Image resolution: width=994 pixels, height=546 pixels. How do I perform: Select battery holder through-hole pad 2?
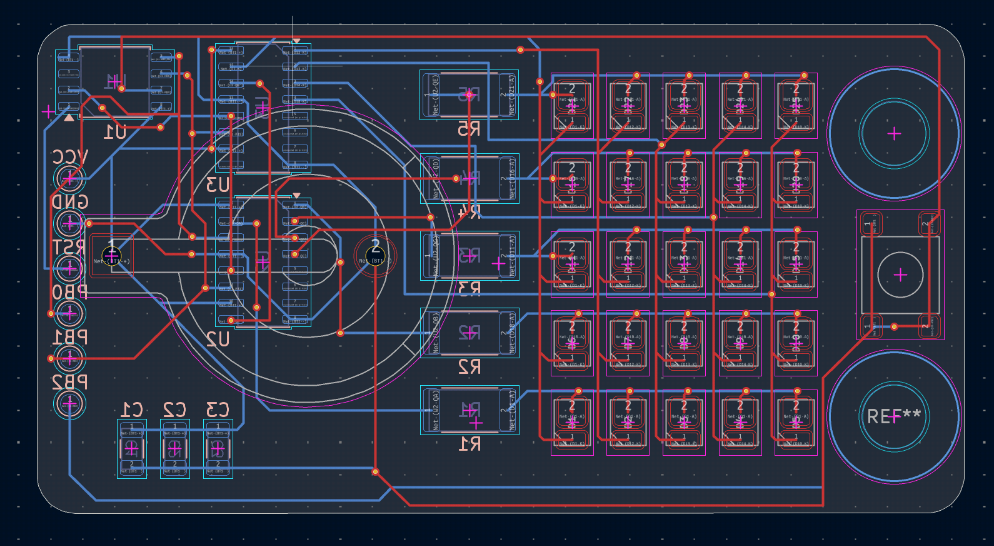click(x=375, y=256)
